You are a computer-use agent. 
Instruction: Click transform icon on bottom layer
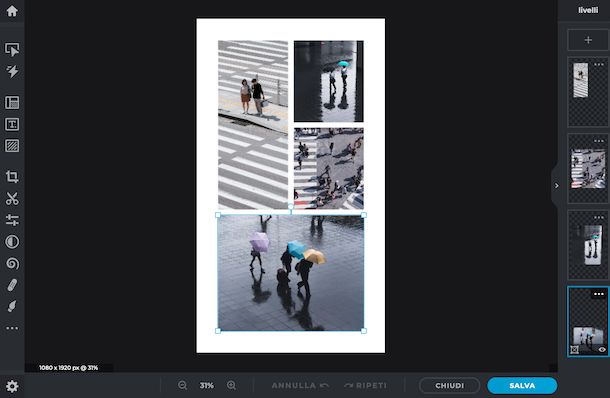click(x=575, y=350)
